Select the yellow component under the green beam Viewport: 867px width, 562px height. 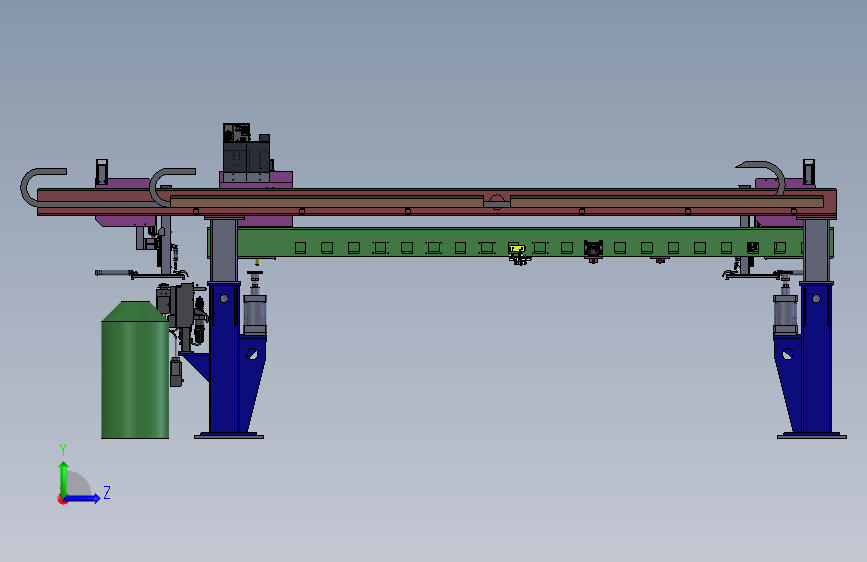tap(517, 249)
